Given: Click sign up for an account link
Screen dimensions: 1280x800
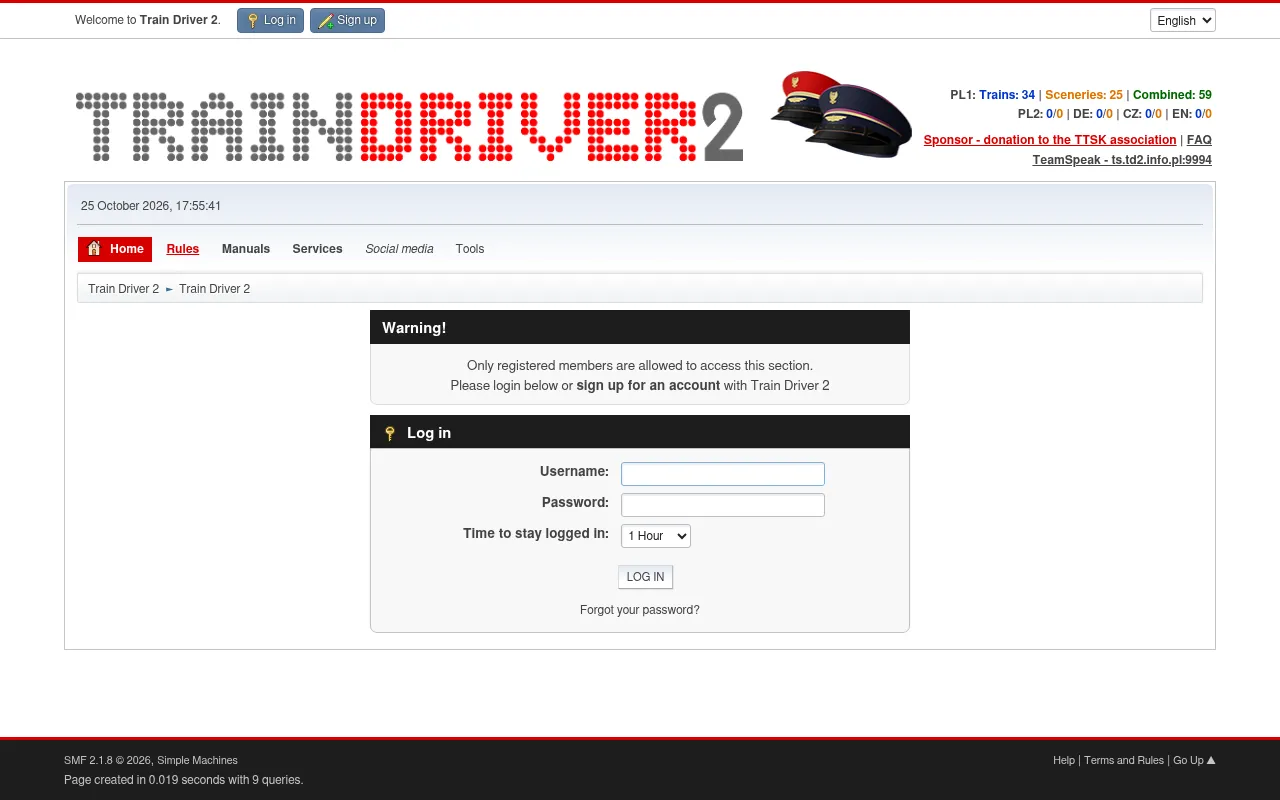Looking at the screenshot, I should (648, 385).
